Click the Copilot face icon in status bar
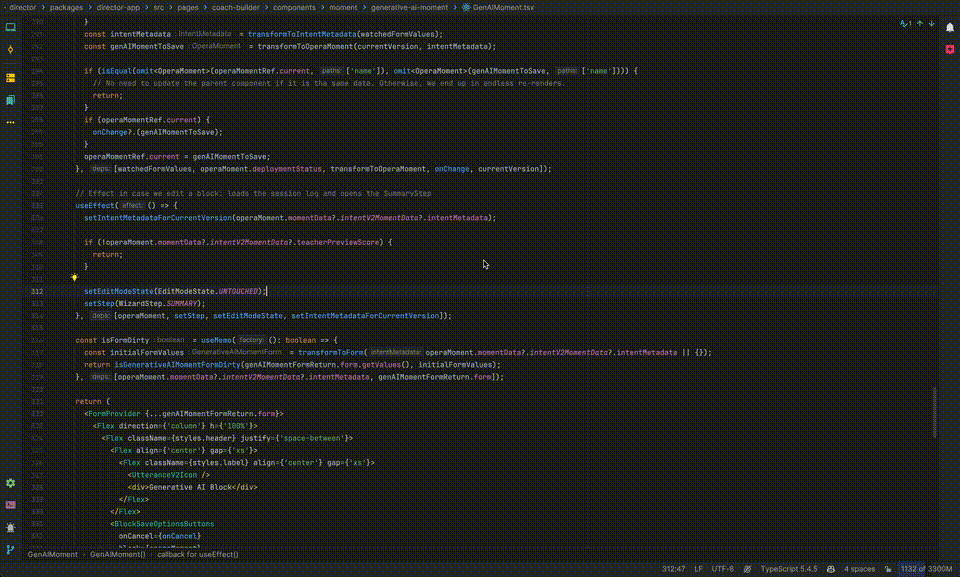The image size is (960, 577). (831, 569)
